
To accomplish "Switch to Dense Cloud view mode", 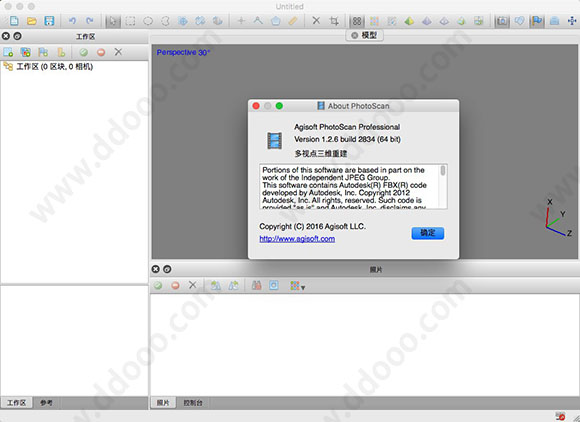I will (x=374, y=21).
